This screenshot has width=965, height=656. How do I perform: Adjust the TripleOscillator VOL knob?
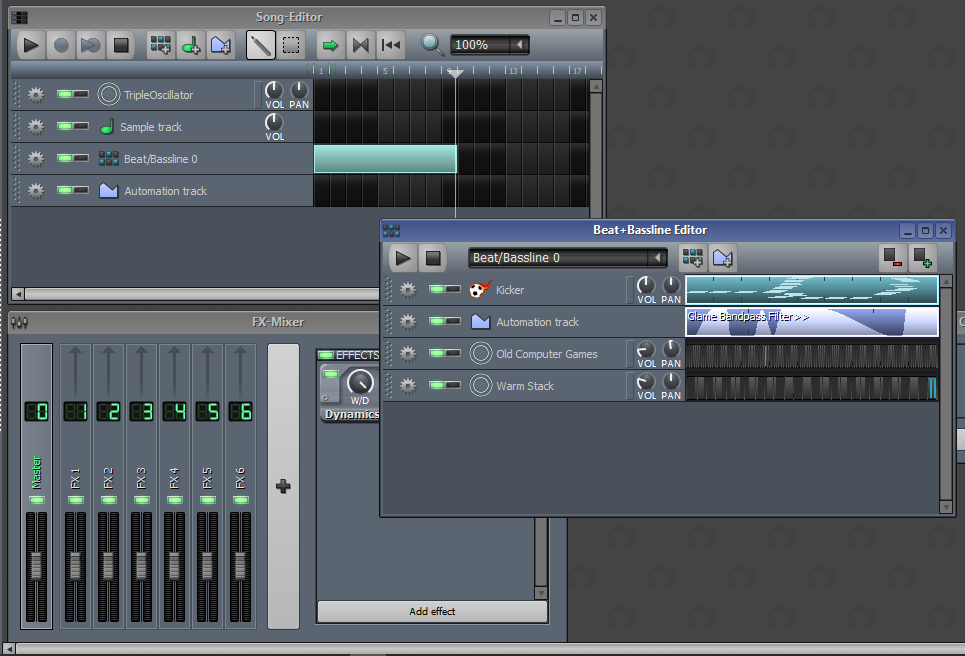pos(274,90)
